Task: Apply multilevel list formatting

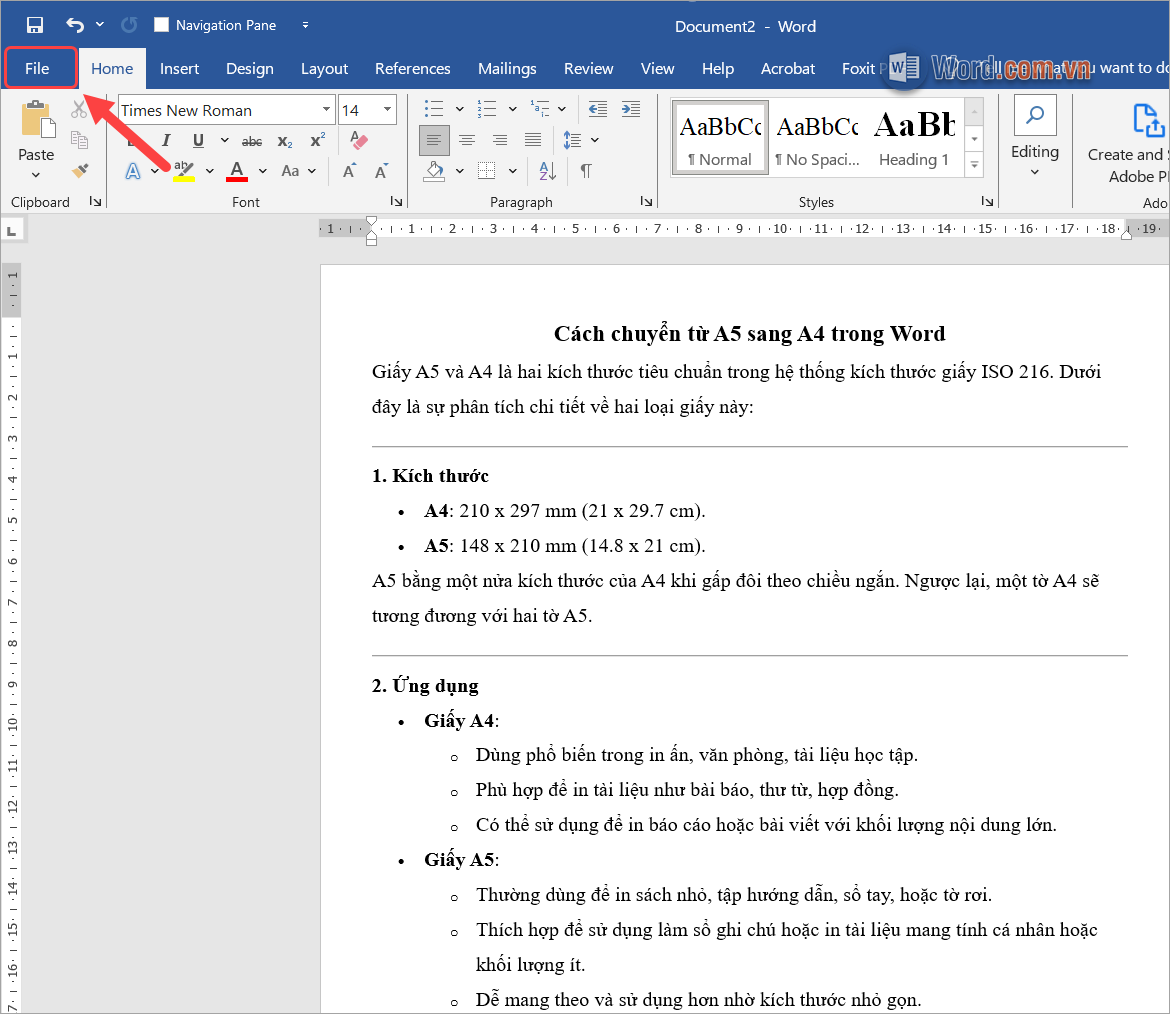Action: tap(539, 109)
